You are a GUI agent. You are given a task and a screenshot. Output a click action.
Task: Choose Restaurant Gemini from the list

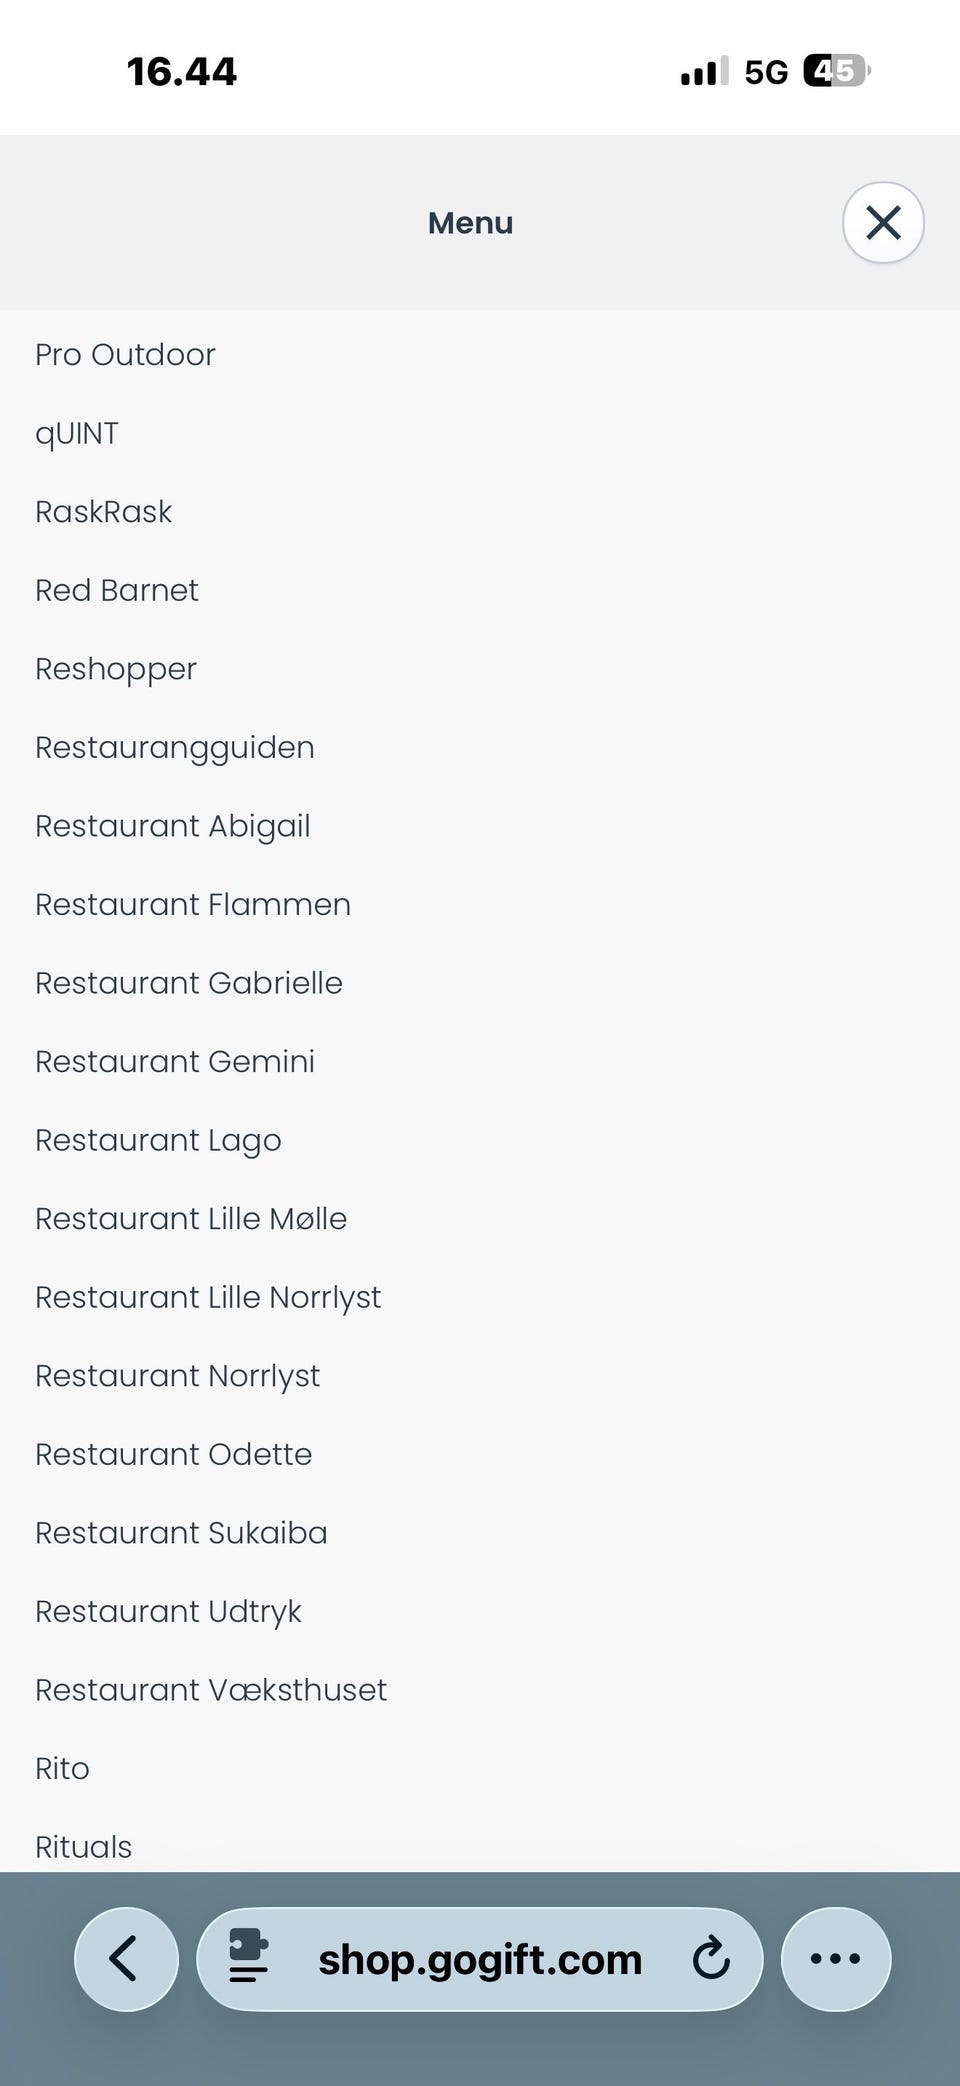click(x=175, y=1062)
